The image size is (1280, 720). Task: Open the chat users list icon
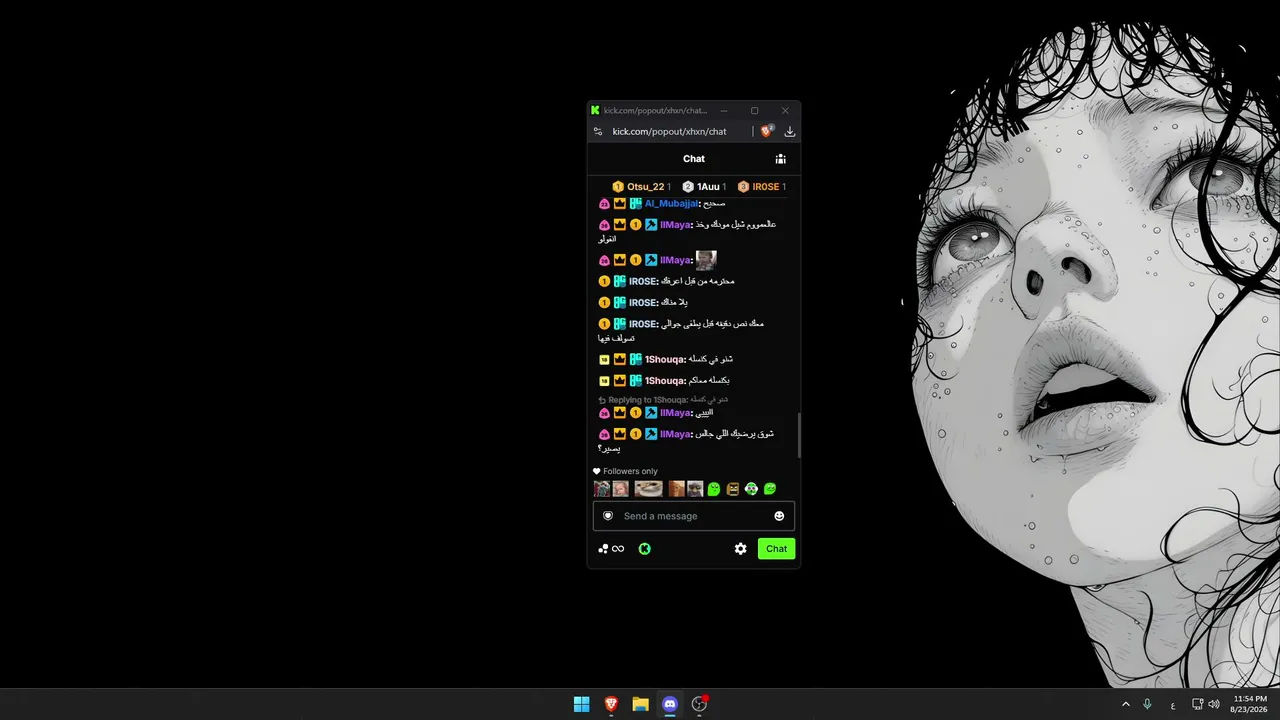780,159
